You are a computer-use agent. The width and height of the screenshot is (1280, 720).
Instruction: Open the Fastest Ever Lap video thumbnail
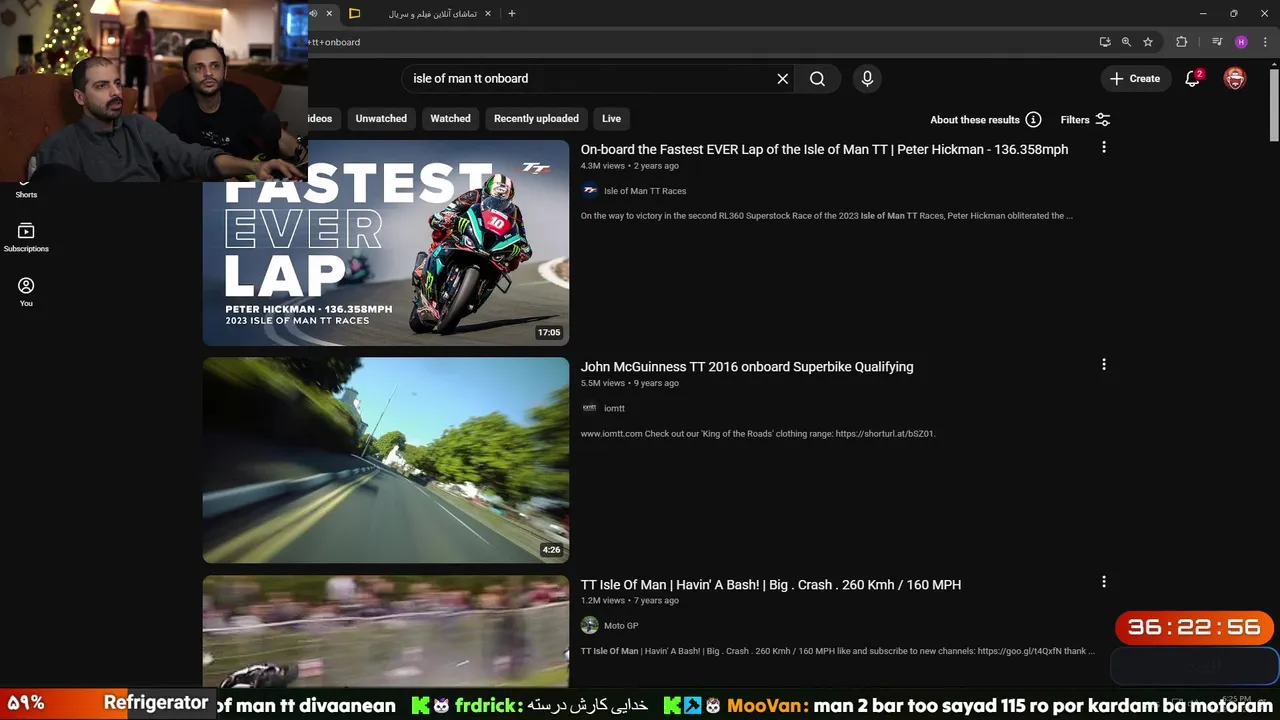pos(386,243)
